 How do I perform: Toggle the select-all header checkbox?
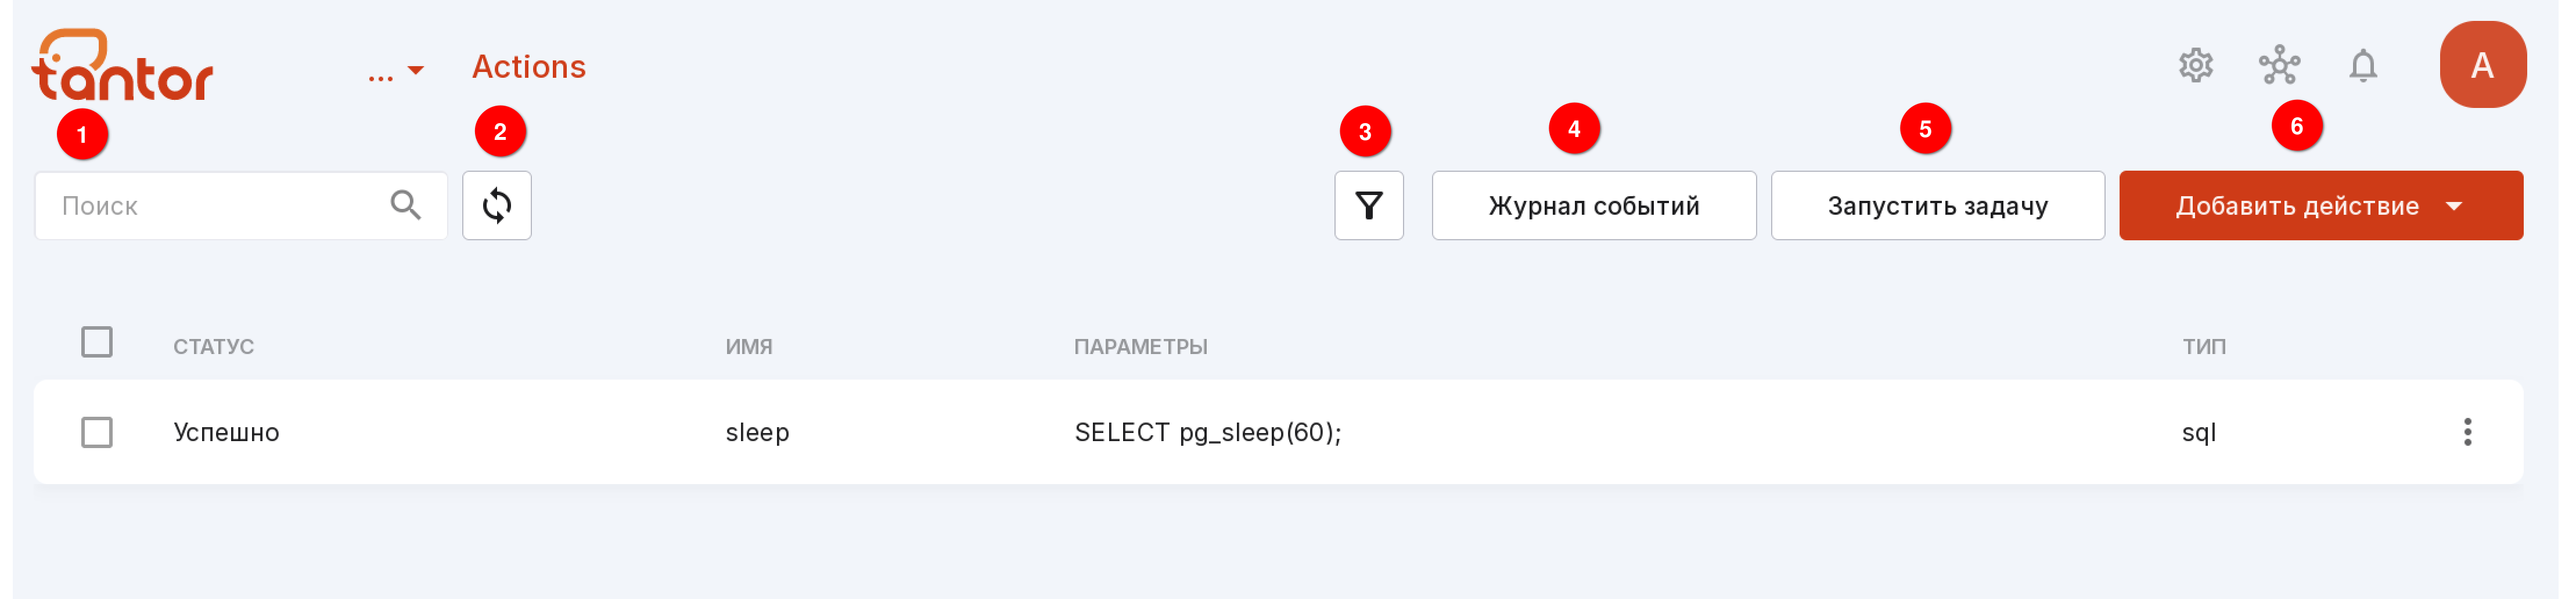pyautogui.click(x=97, y=342)
